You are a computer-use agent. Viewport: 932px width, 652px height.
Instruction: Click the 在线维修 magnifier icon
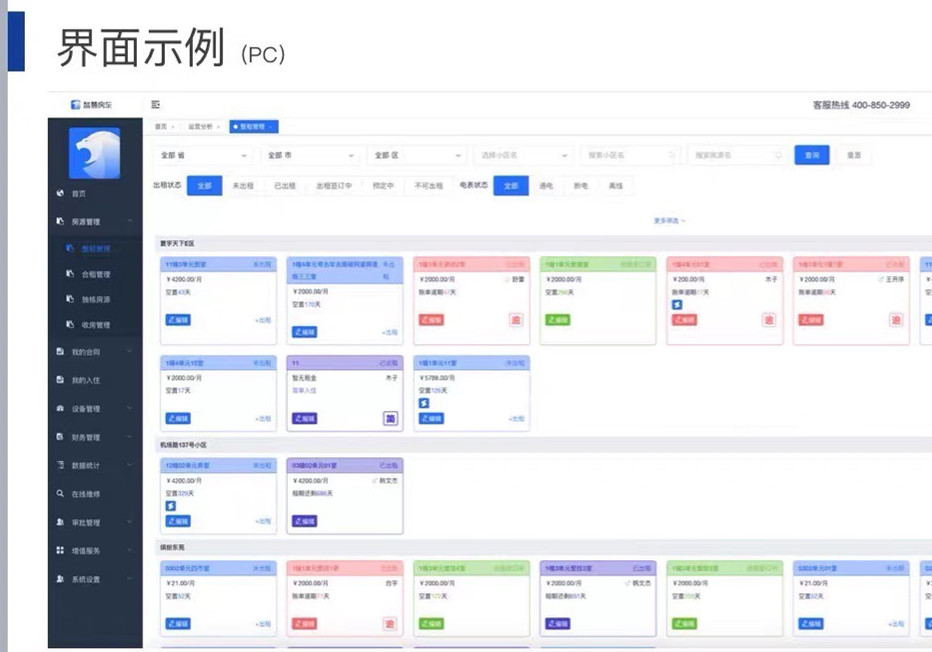pyautogui.click(x=60, y=493)
